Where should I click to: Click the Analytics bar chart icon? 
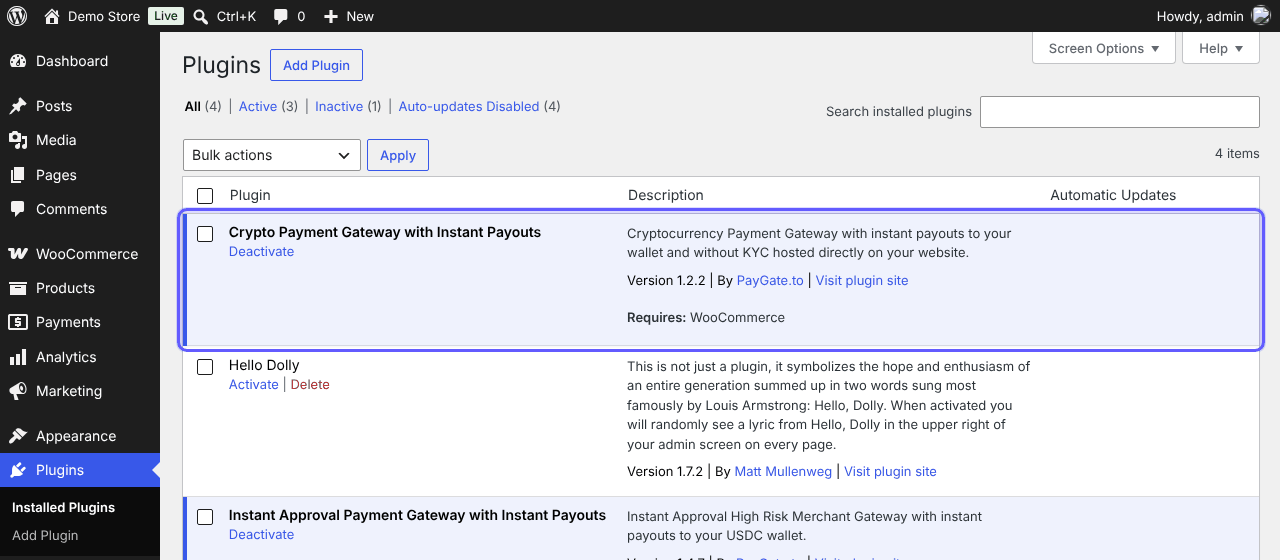click(18, 357)
